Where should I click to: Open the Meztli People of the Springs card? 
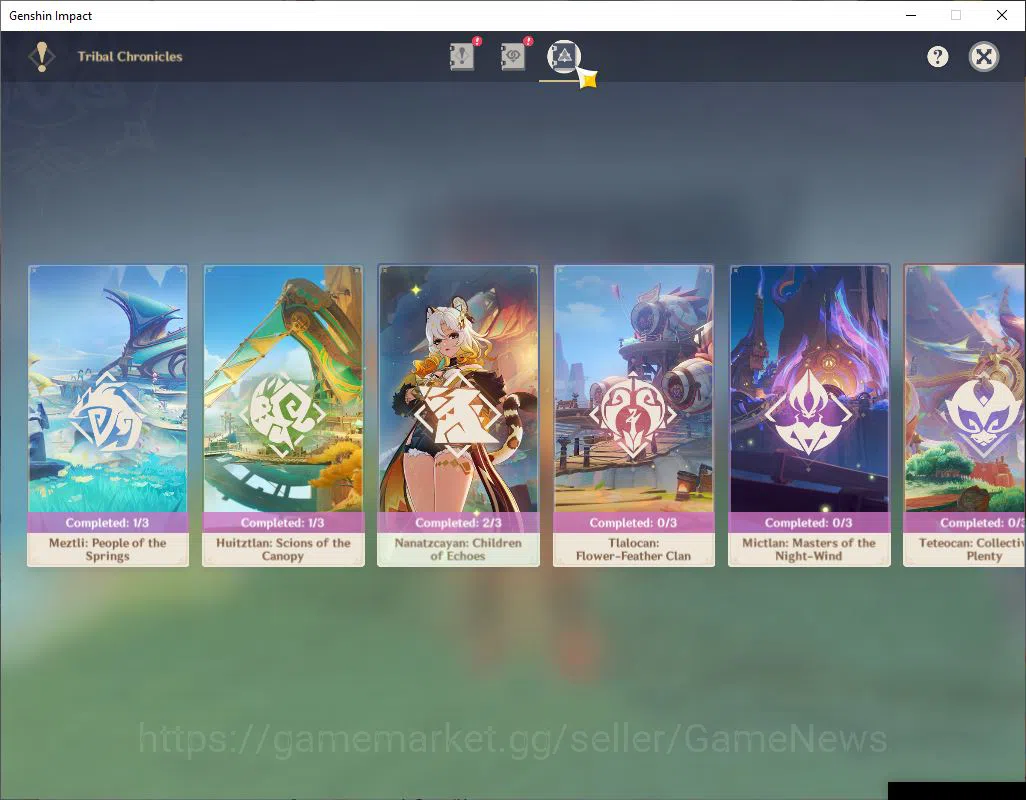[108, 415]
